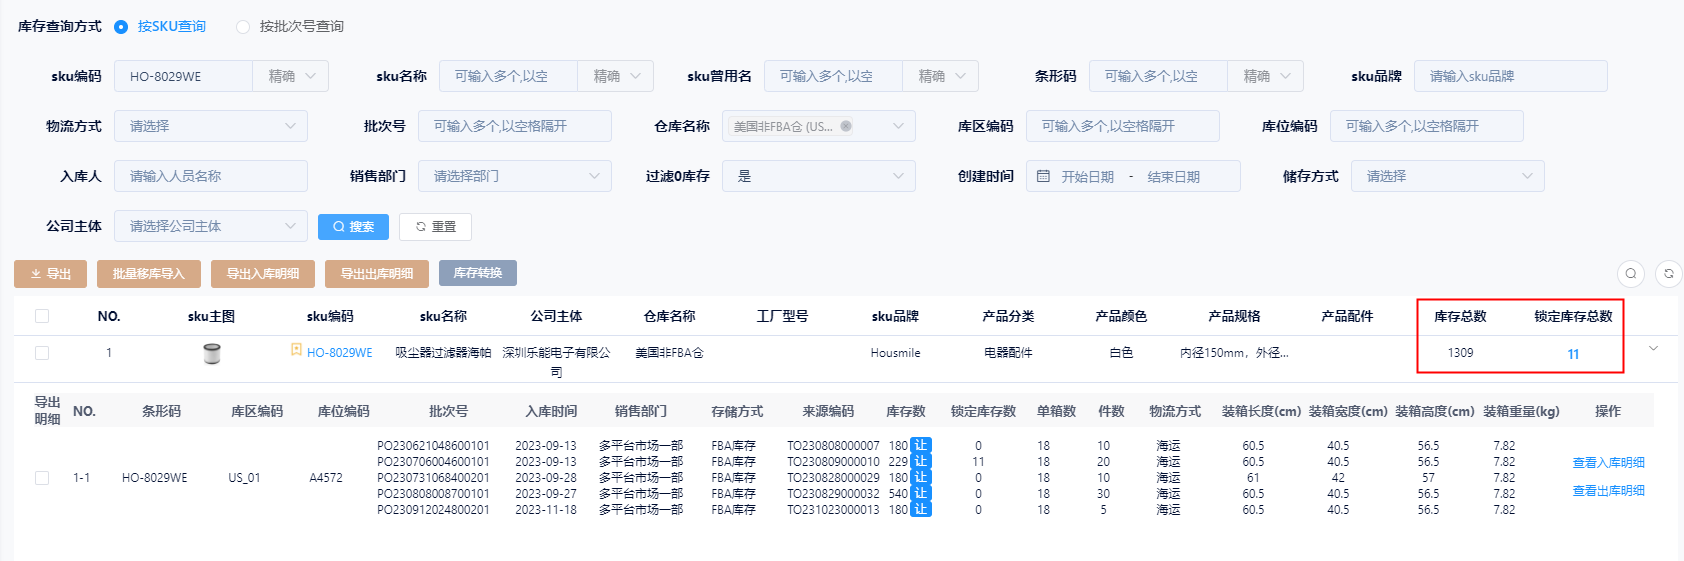Viewport: 1684px width, 561px height.
Task: Click the 让 badge for batch PO230912024800201
Action: pyautogui.click(x=921, y=509)
